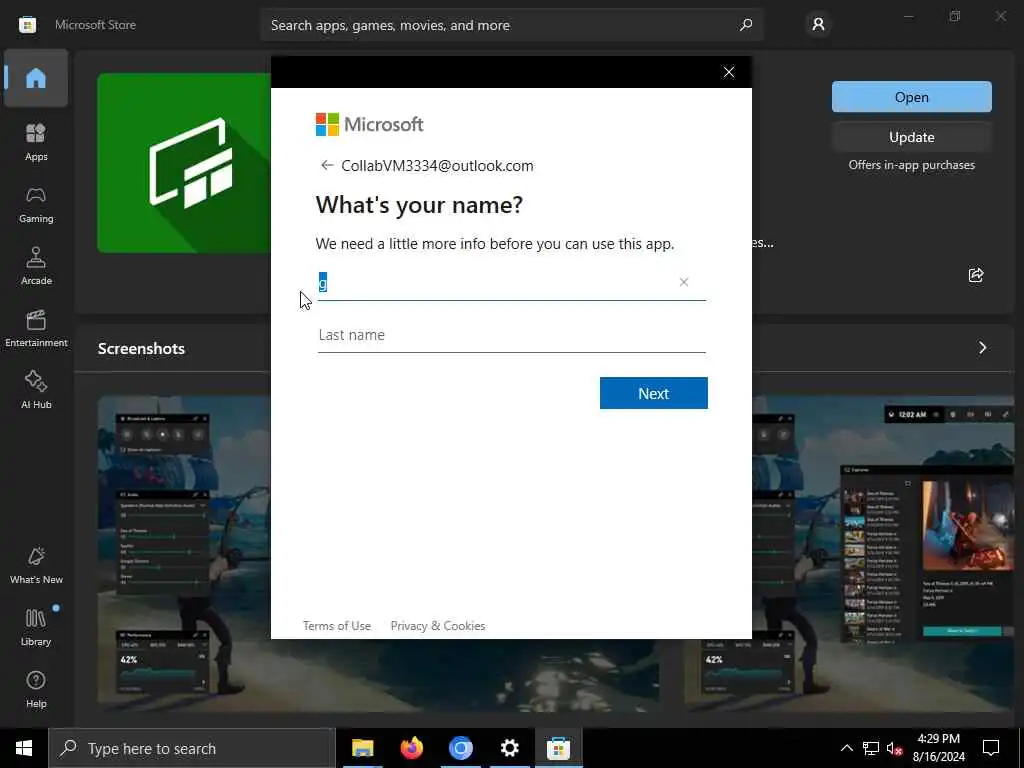Click the Open button for the app
Screen dimensions: 1024x768
[912, 97]
